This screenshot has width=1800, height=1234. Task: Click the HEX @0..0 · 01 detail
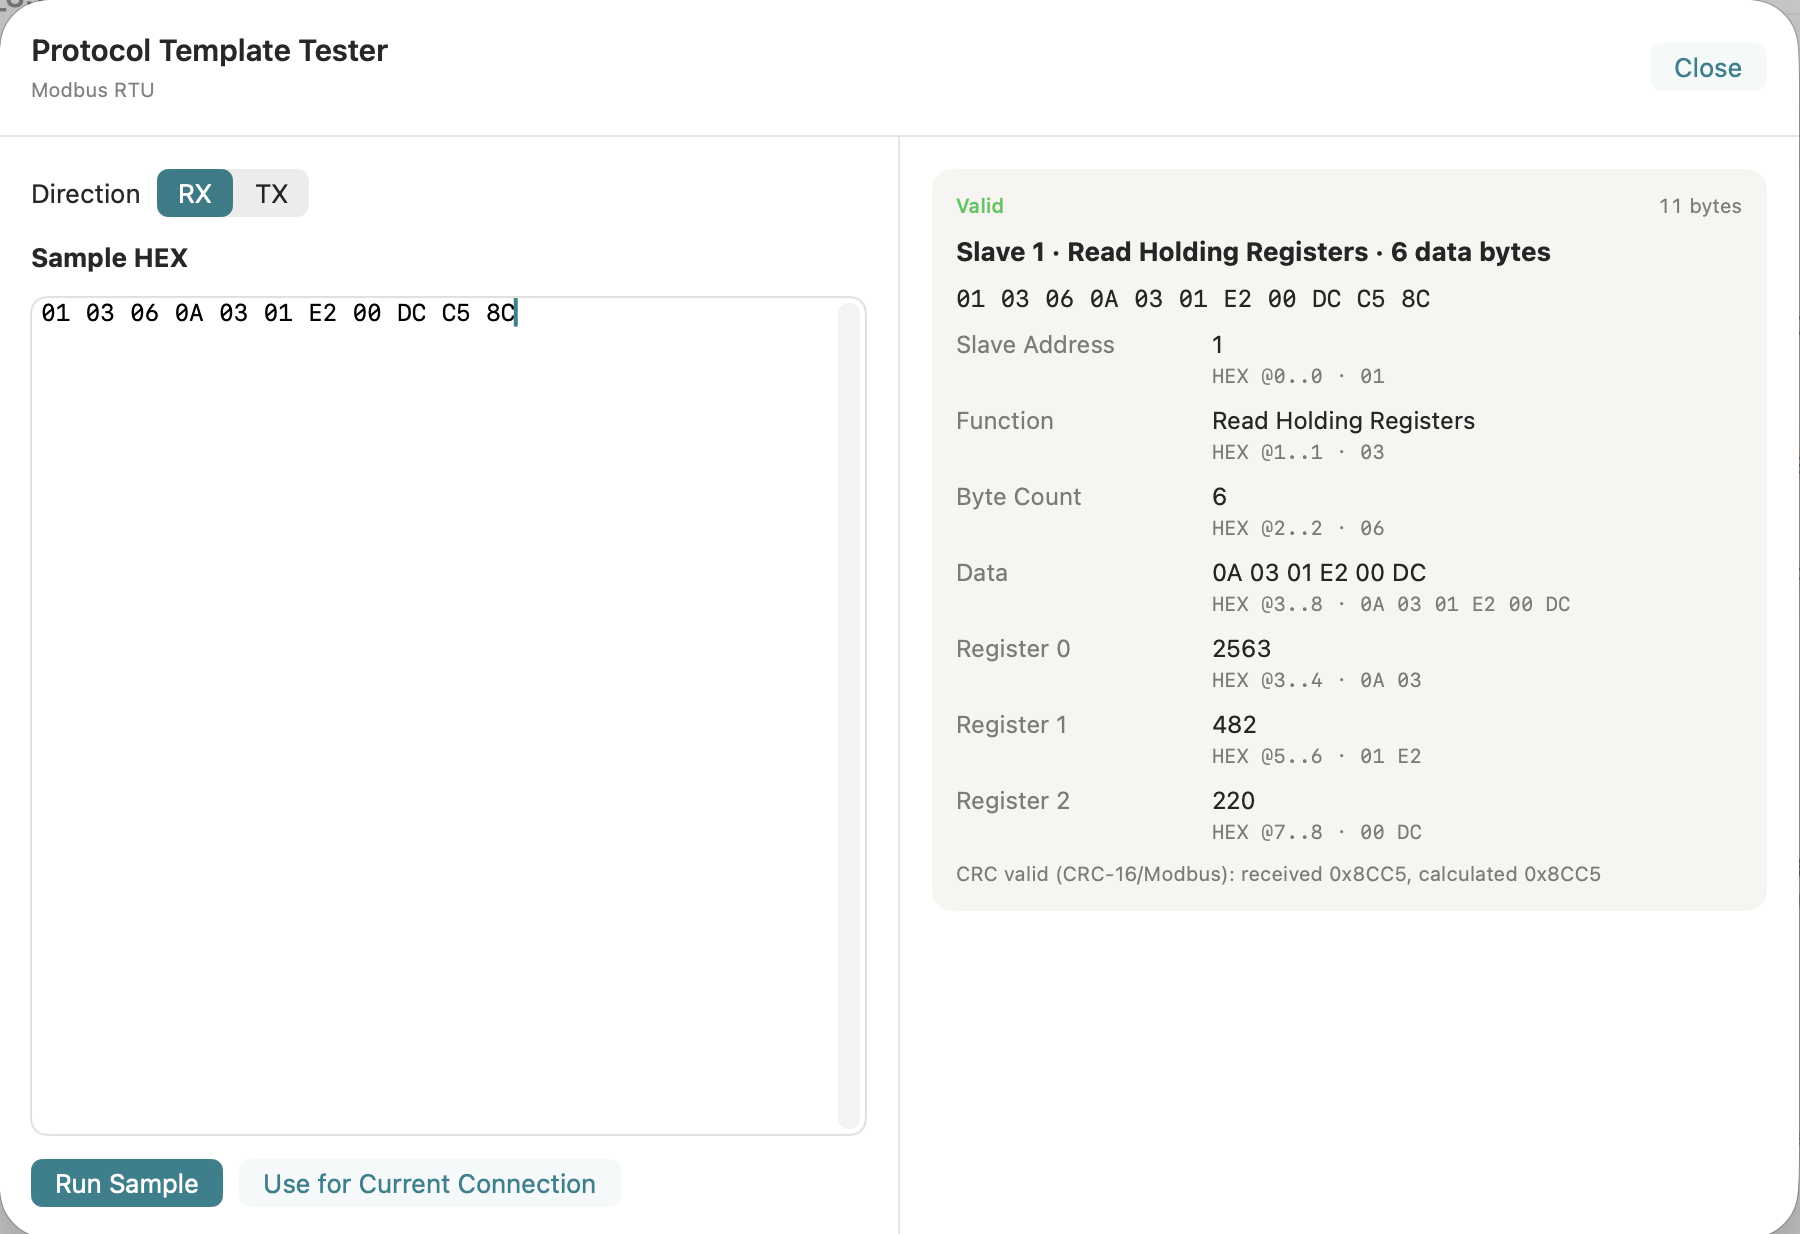(1298, 376)
